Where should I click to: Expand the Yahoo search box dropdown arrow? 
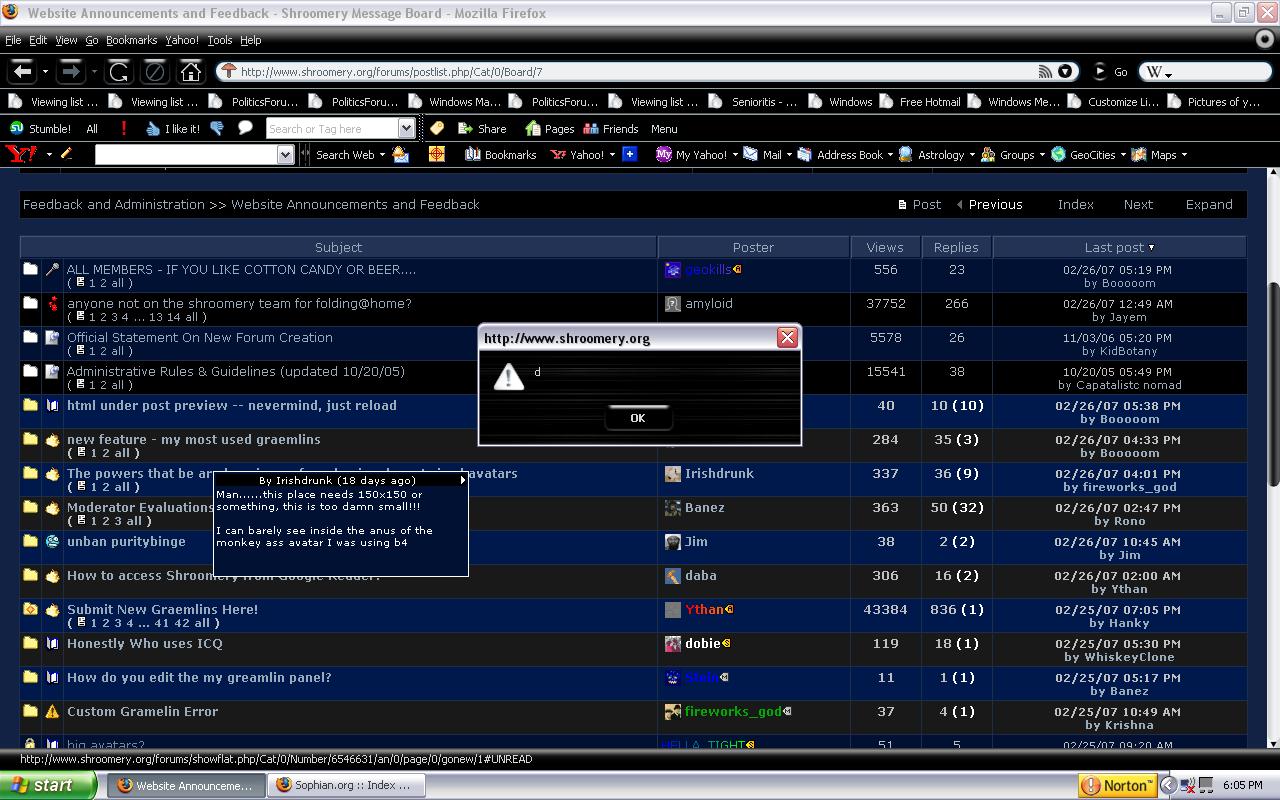286,155
